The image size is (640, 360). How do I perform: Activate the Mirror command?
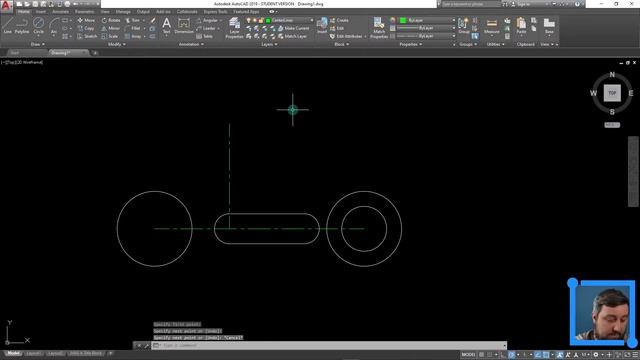tap(111, 28)
